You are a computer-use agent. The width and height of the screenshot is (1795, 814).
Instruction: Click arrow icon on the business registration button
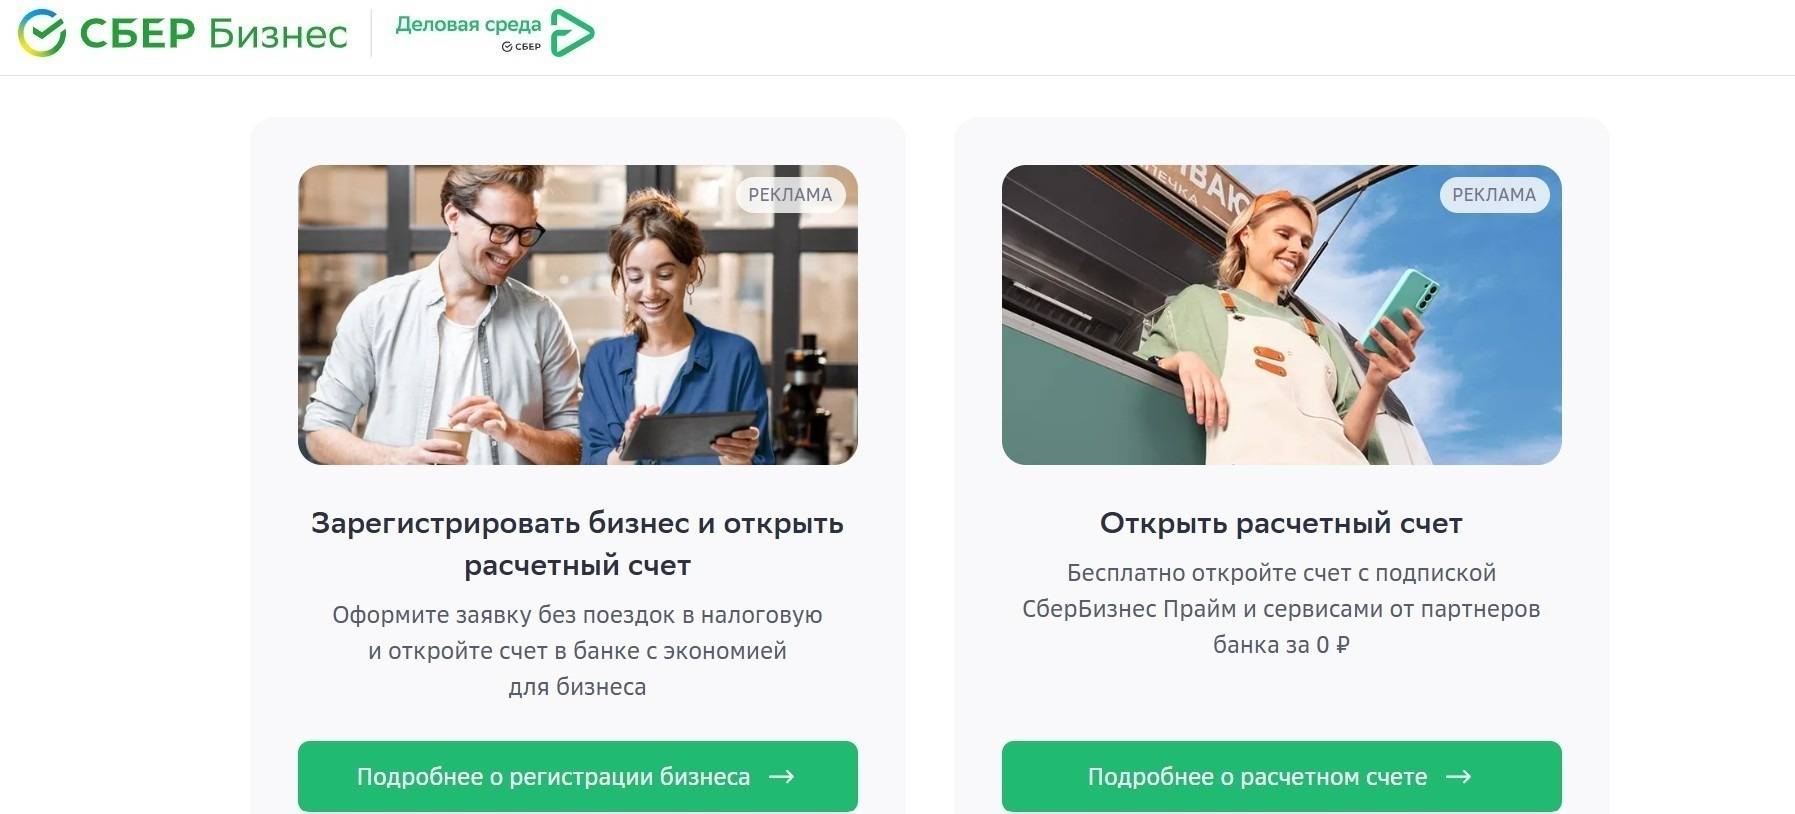coord(781,777)
